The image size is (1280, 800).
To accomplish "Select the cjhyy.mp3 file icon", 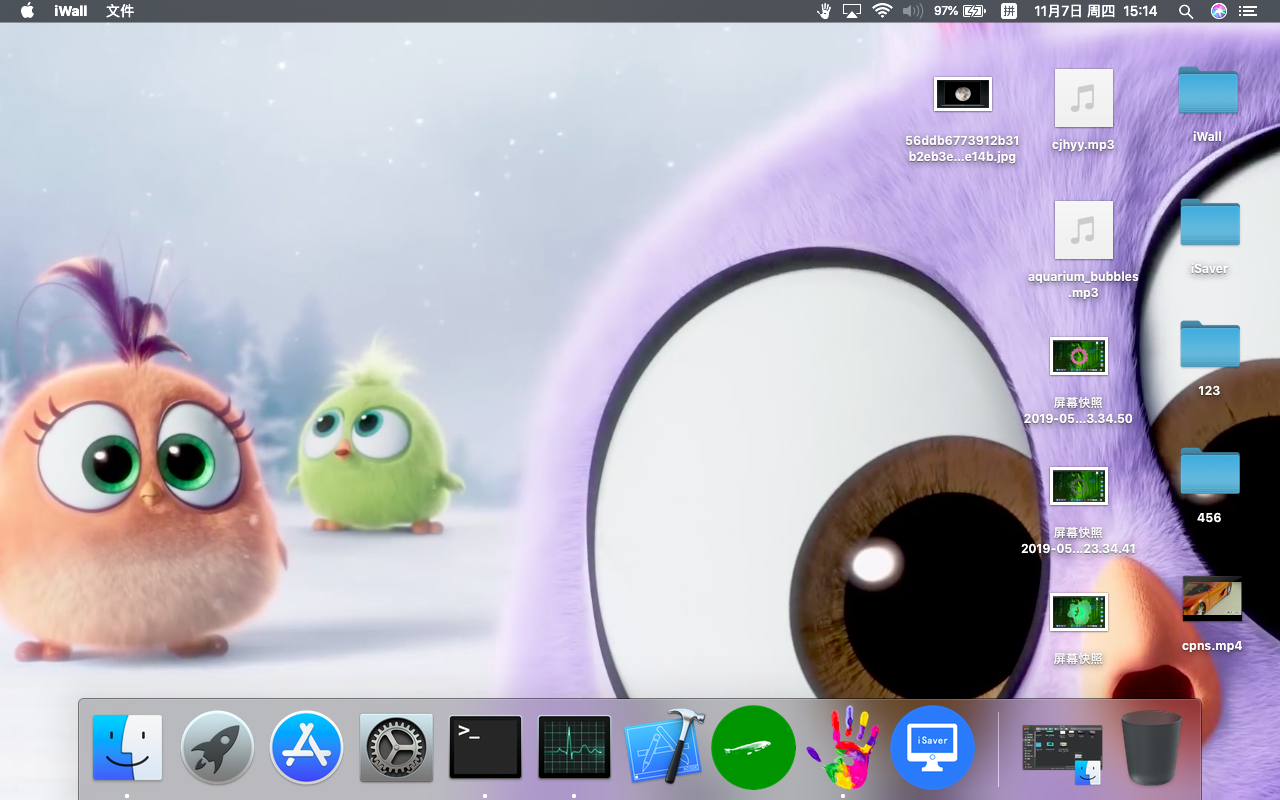I will click(1083, 98).
